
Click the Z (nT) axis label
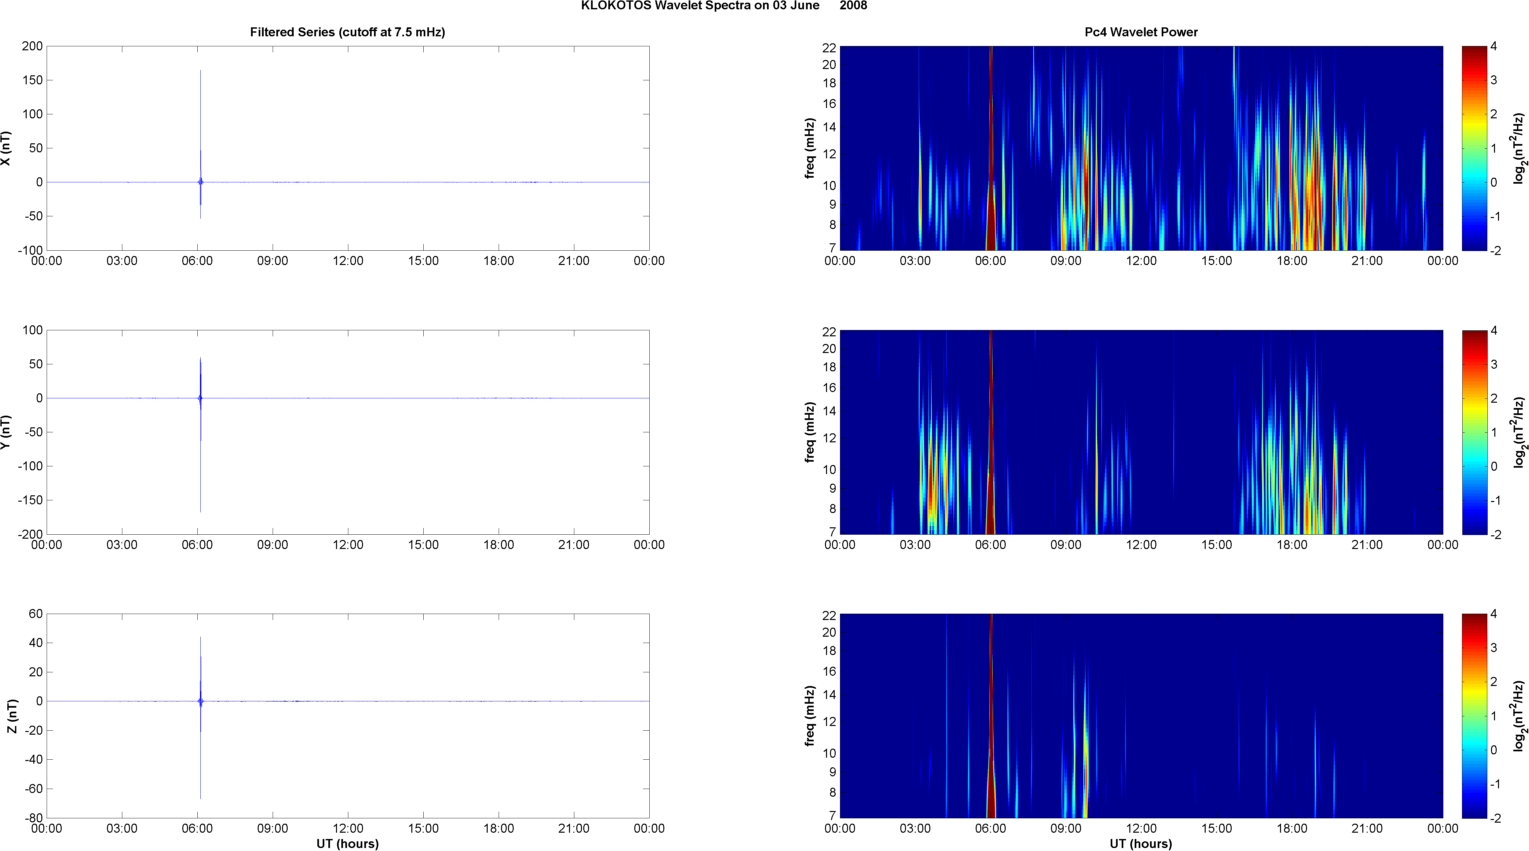coord(11,716)
